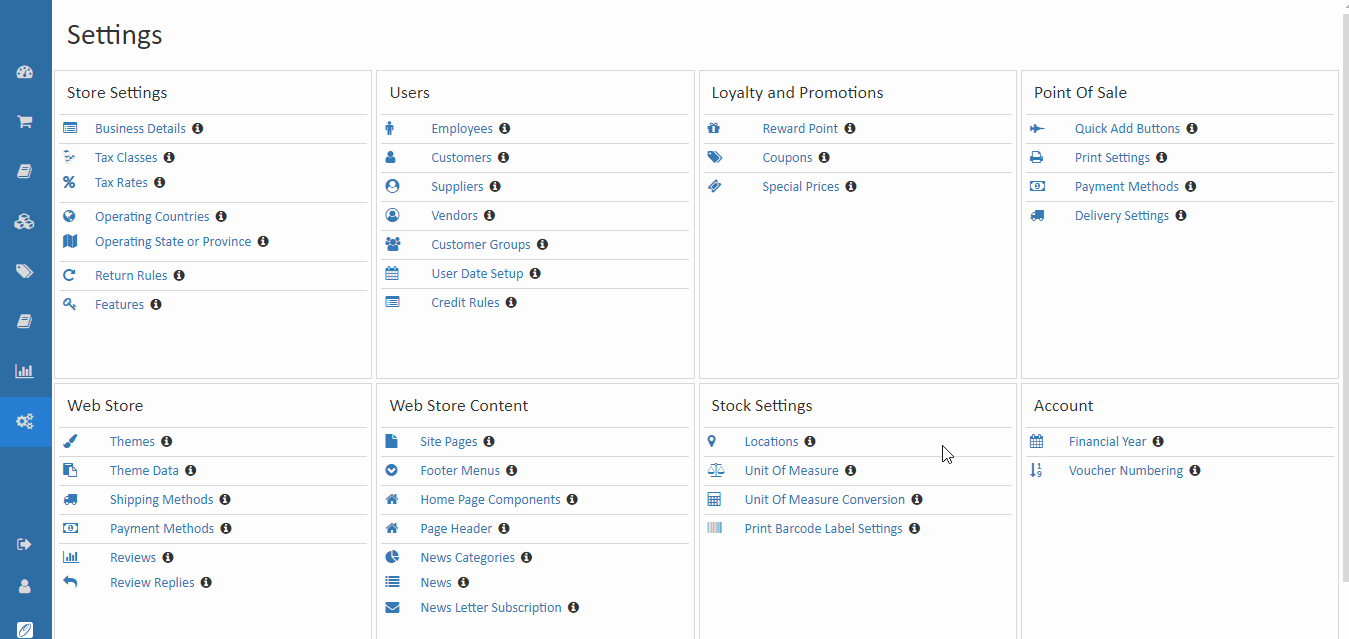
Task: Open Business Details settings
Action: coord(140,129)
